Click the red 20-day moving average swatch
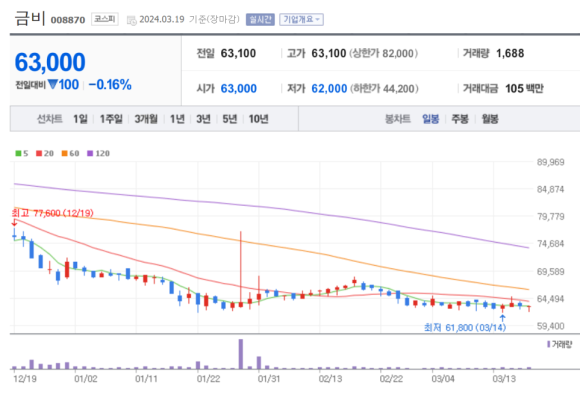 pos(39,153)
